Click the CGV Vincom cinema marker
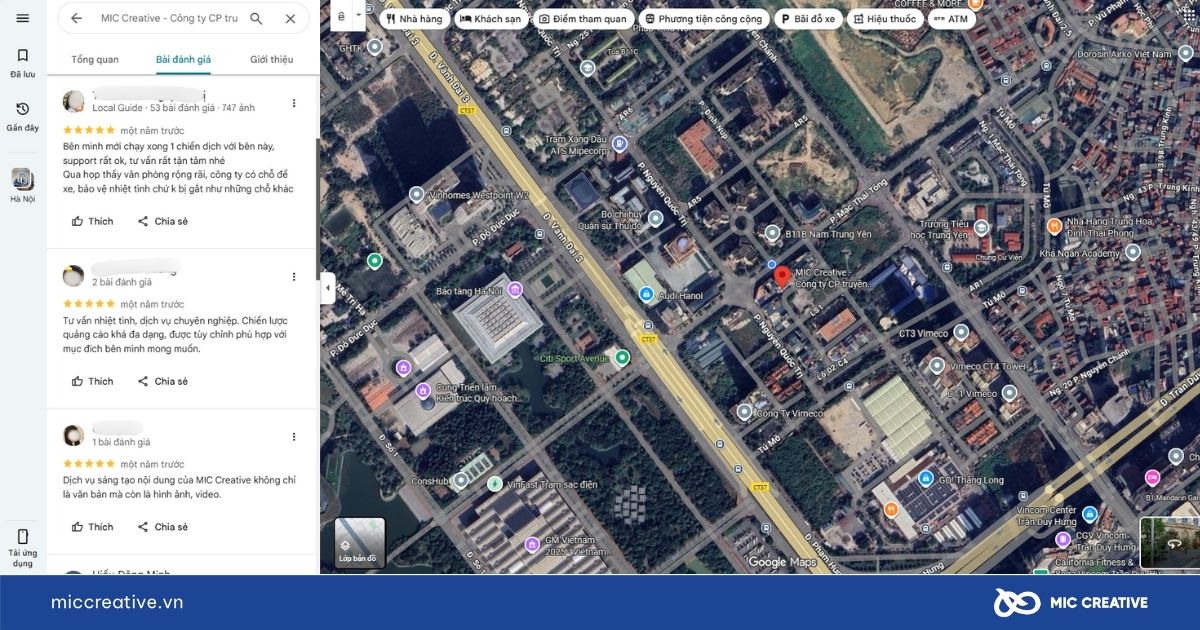Screen dimensions: 1200x630 point(1062,539)
